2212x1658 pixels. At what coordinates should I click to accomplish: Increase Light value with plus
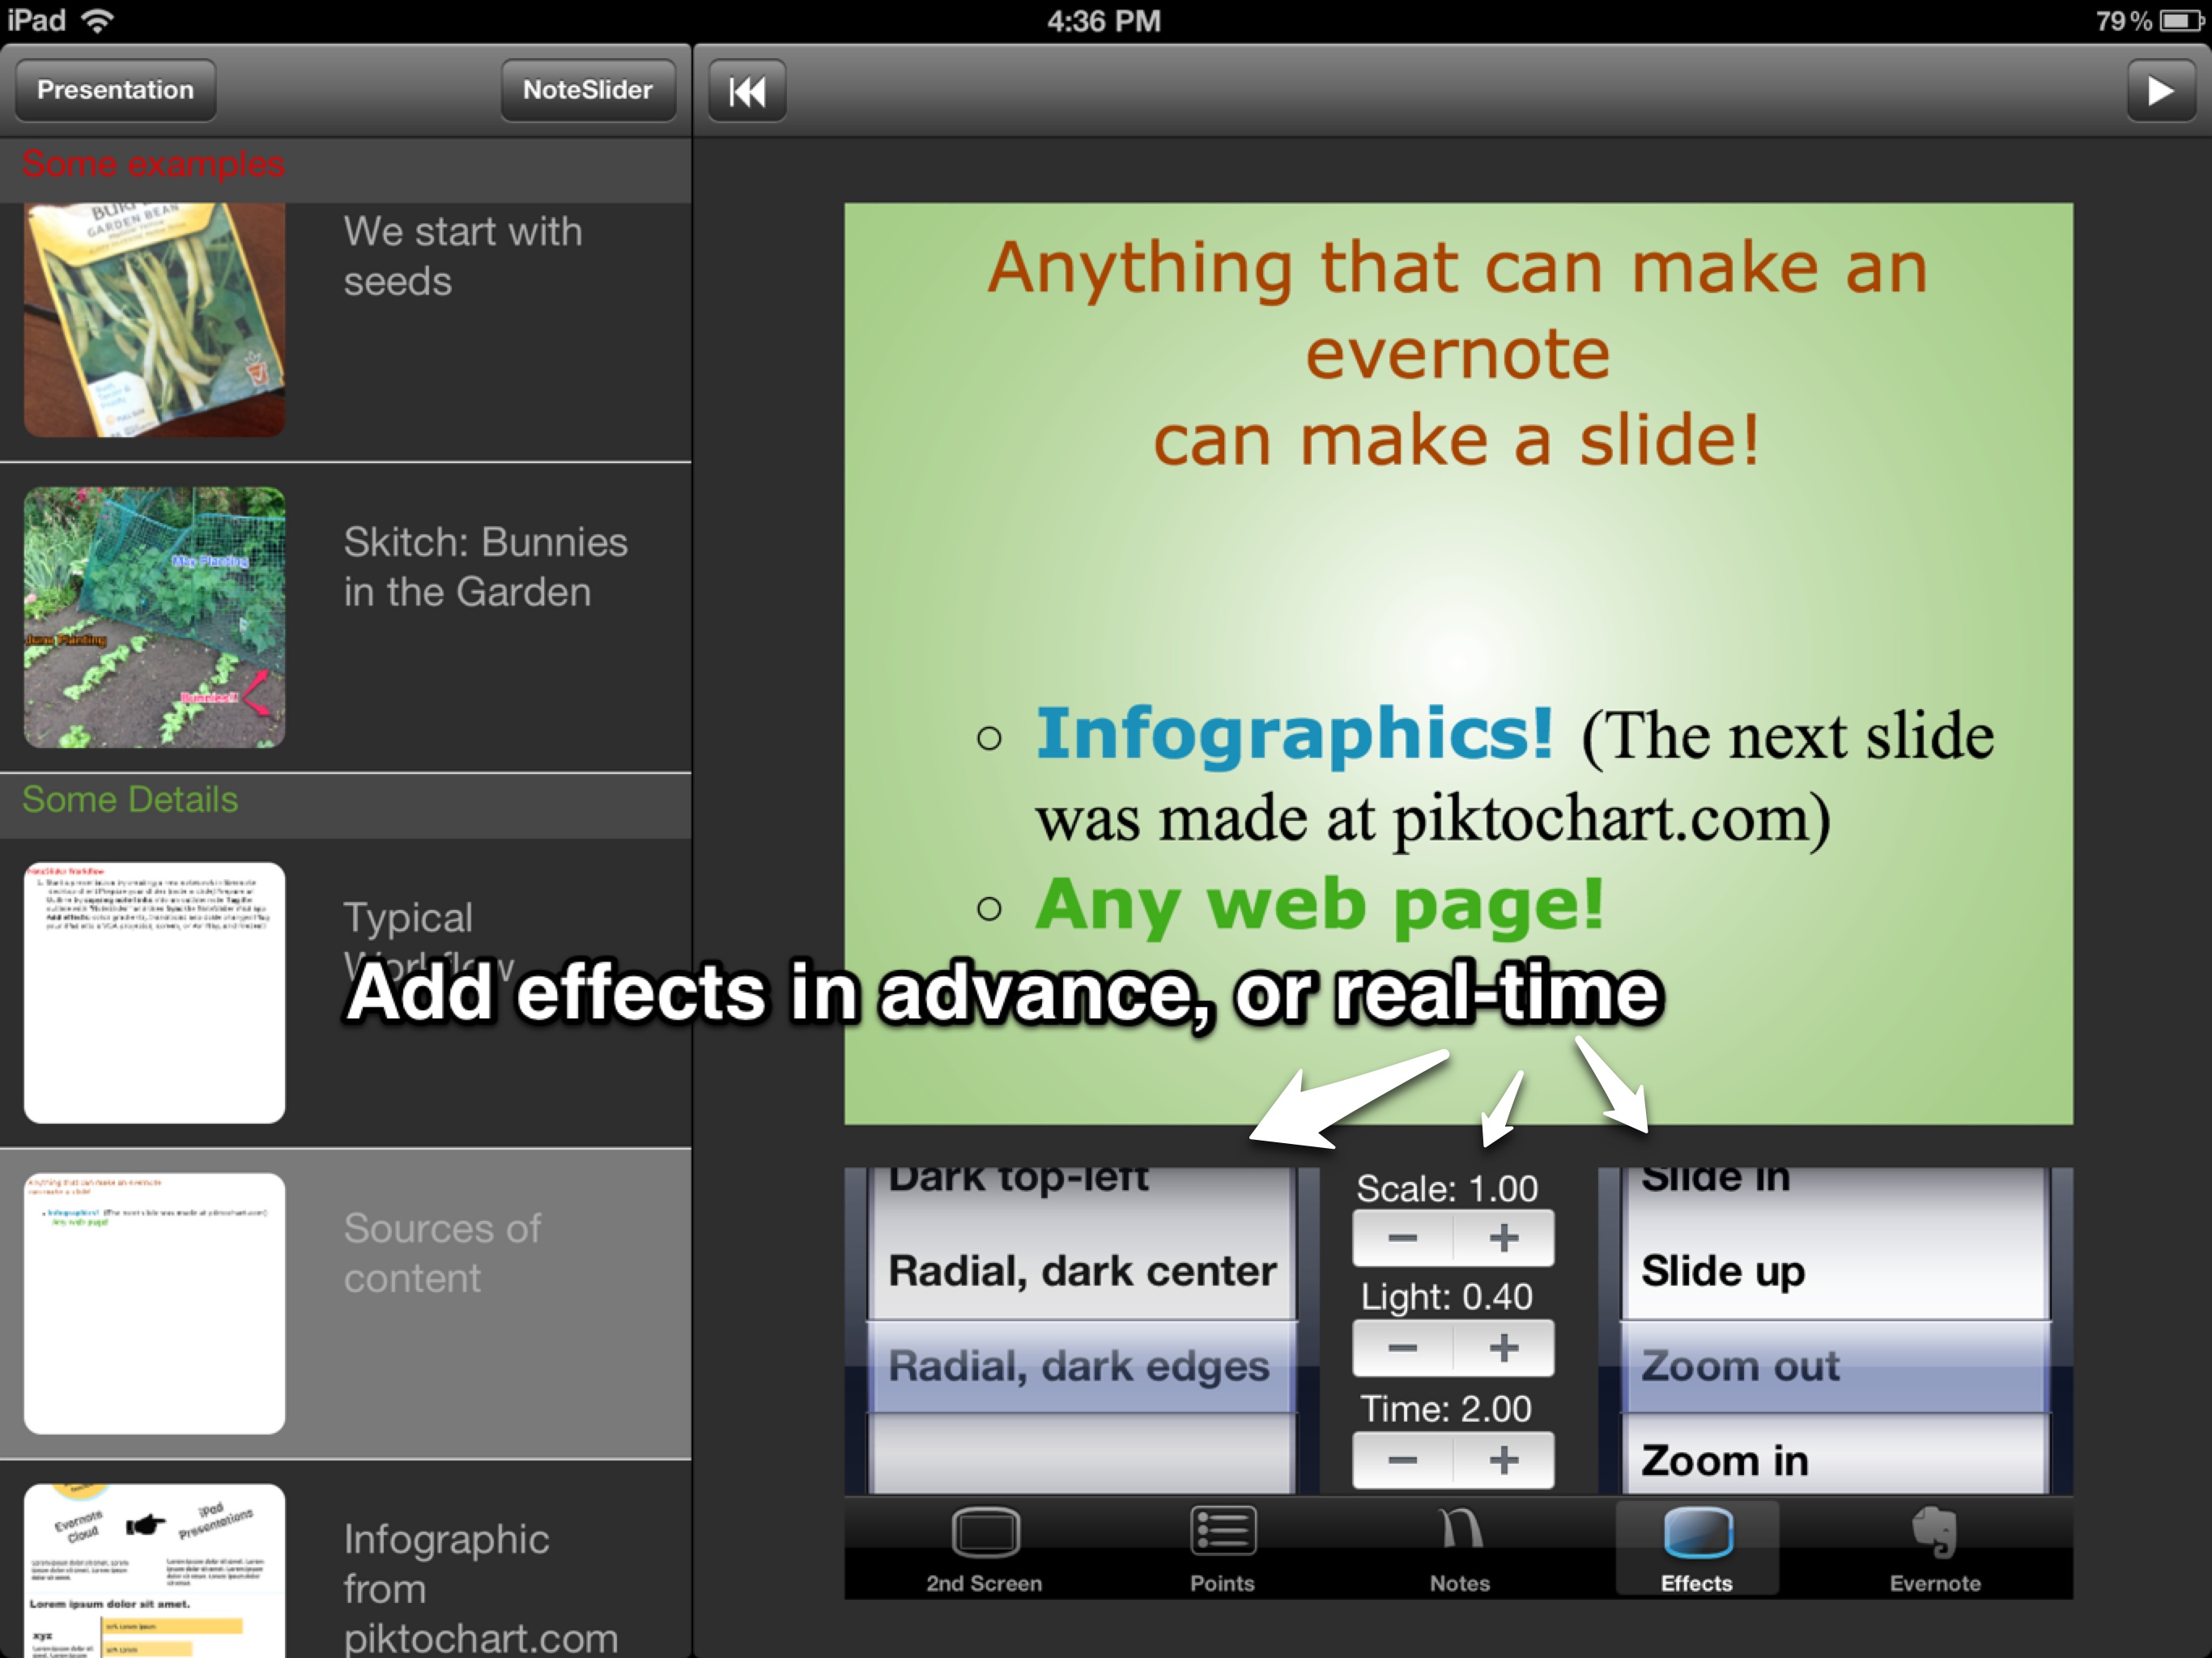coord(1504,1349)
